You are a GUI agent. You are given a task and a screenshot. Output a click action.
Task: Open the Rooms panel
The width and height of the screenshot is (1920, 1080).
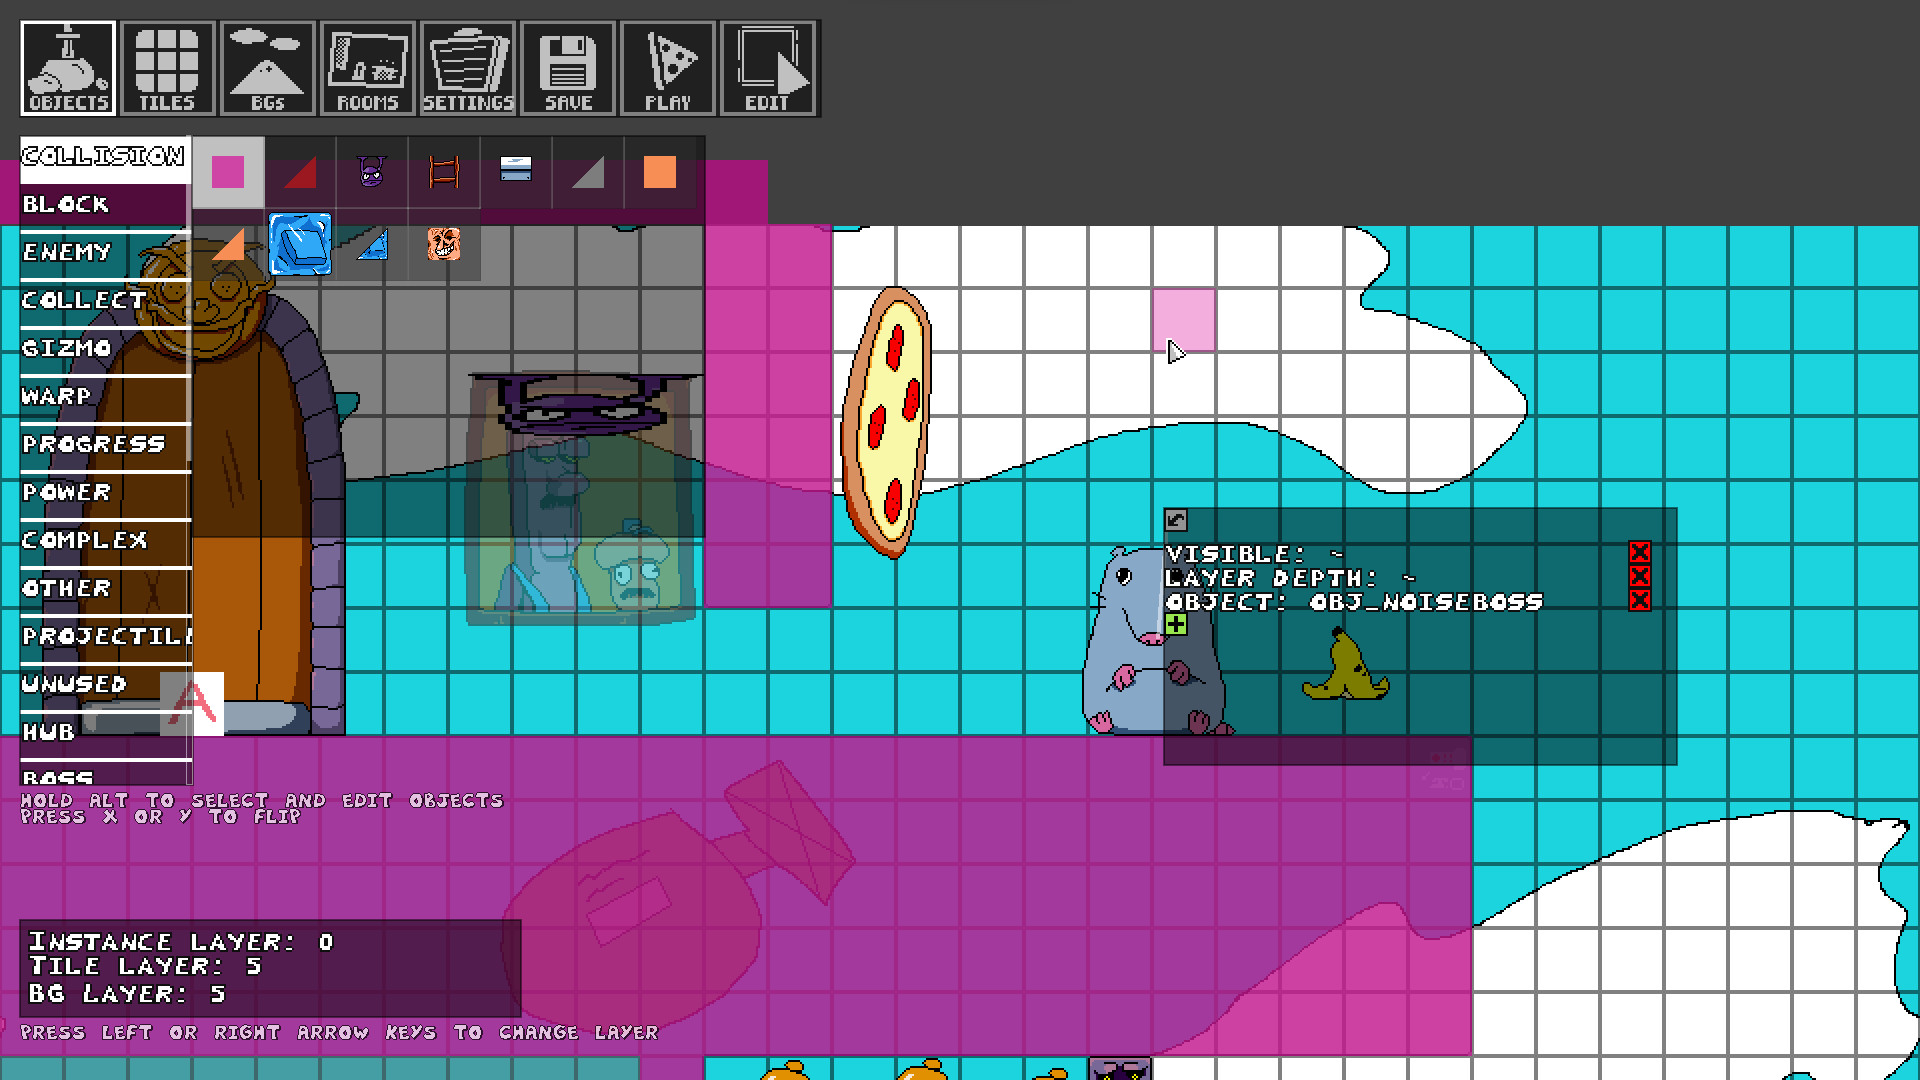[x=367, y=68]
